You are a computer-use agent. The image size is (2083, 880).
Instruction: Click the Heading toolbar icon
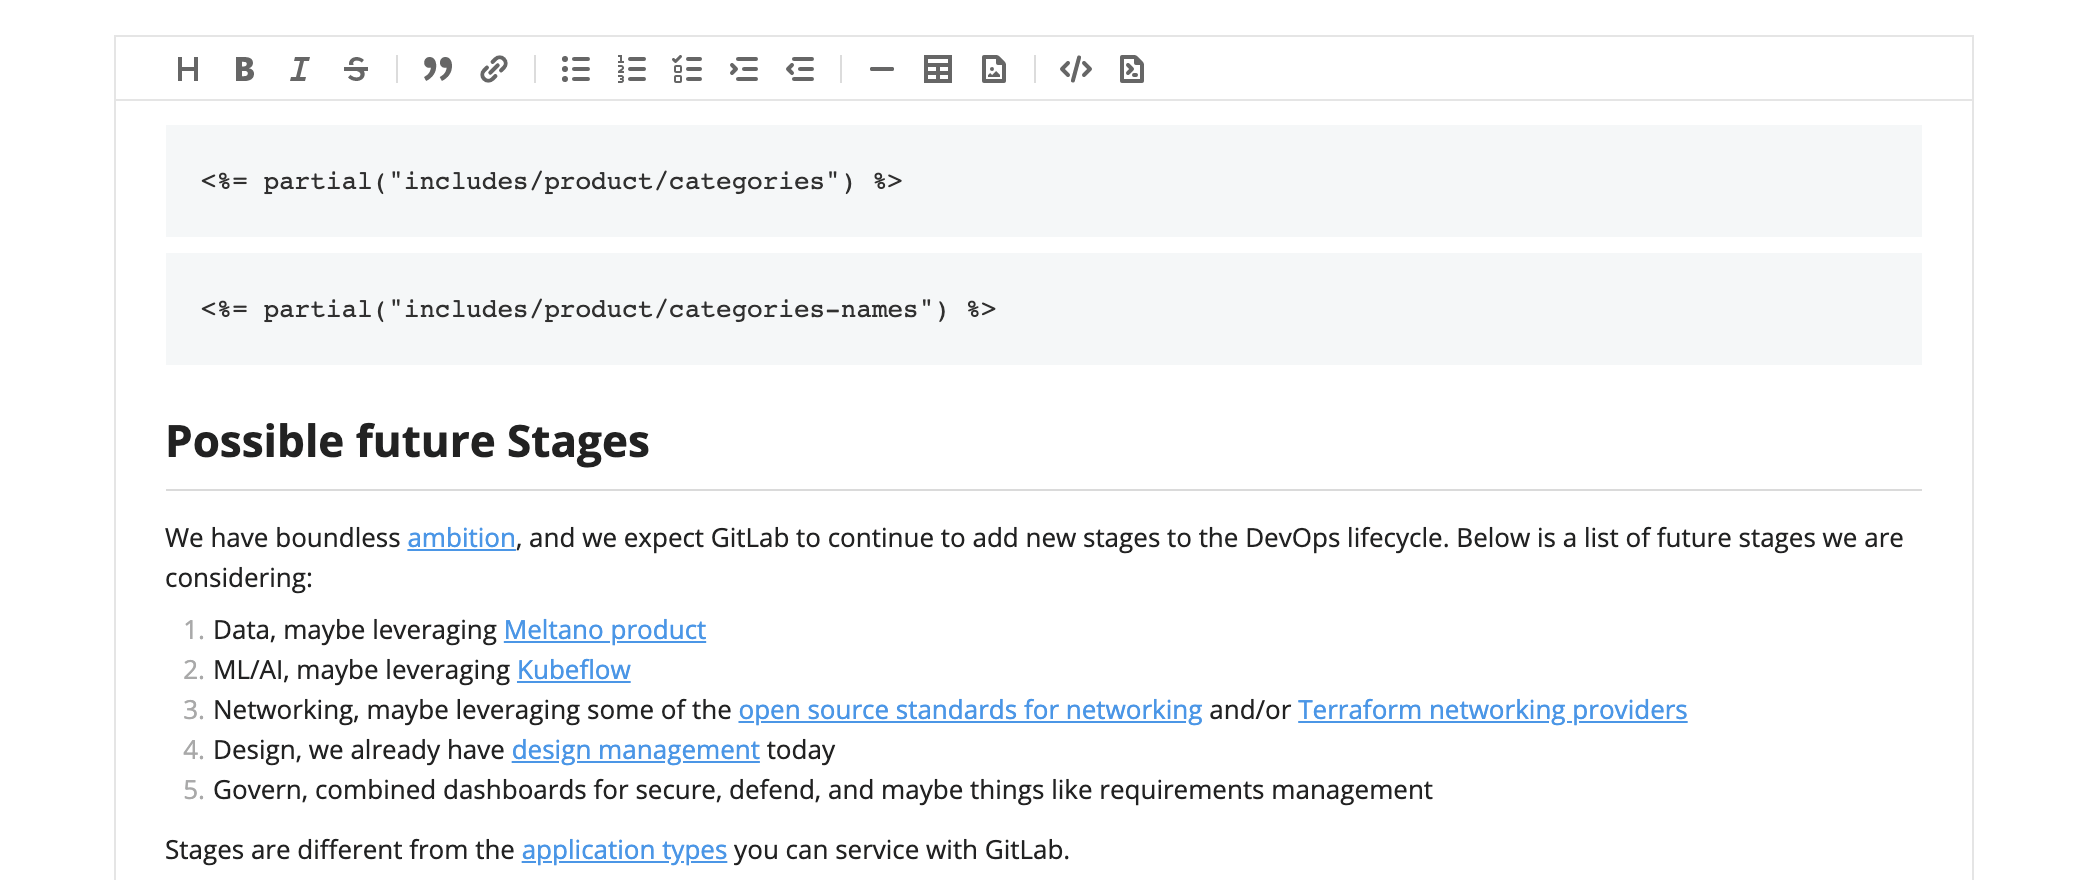pyautogui.click(x=187, y=69)
